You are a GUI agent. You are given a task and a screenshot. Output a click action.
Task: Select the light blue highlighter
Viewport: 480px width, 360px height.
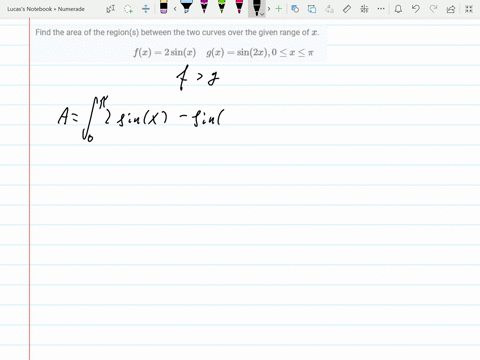click(186, 7)
